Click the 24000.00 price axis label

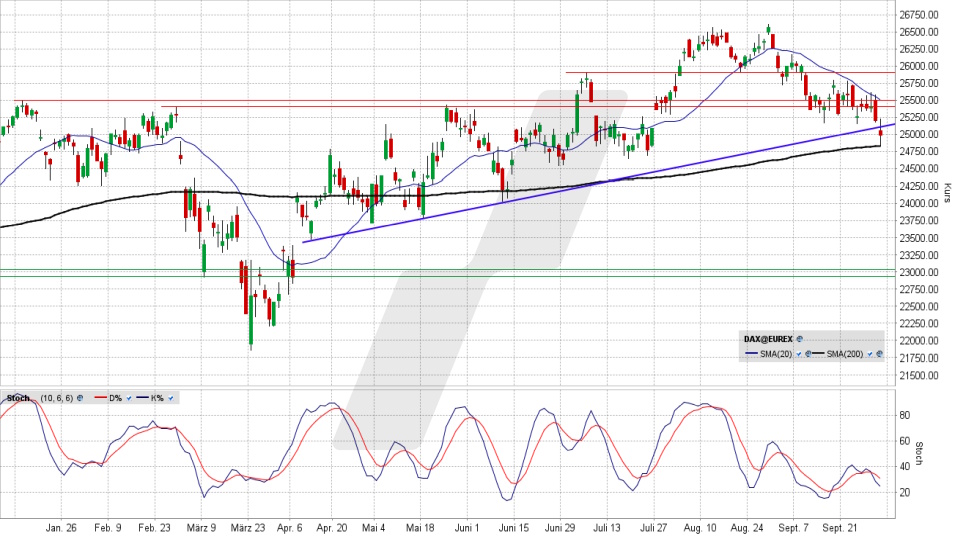(919, 203)
